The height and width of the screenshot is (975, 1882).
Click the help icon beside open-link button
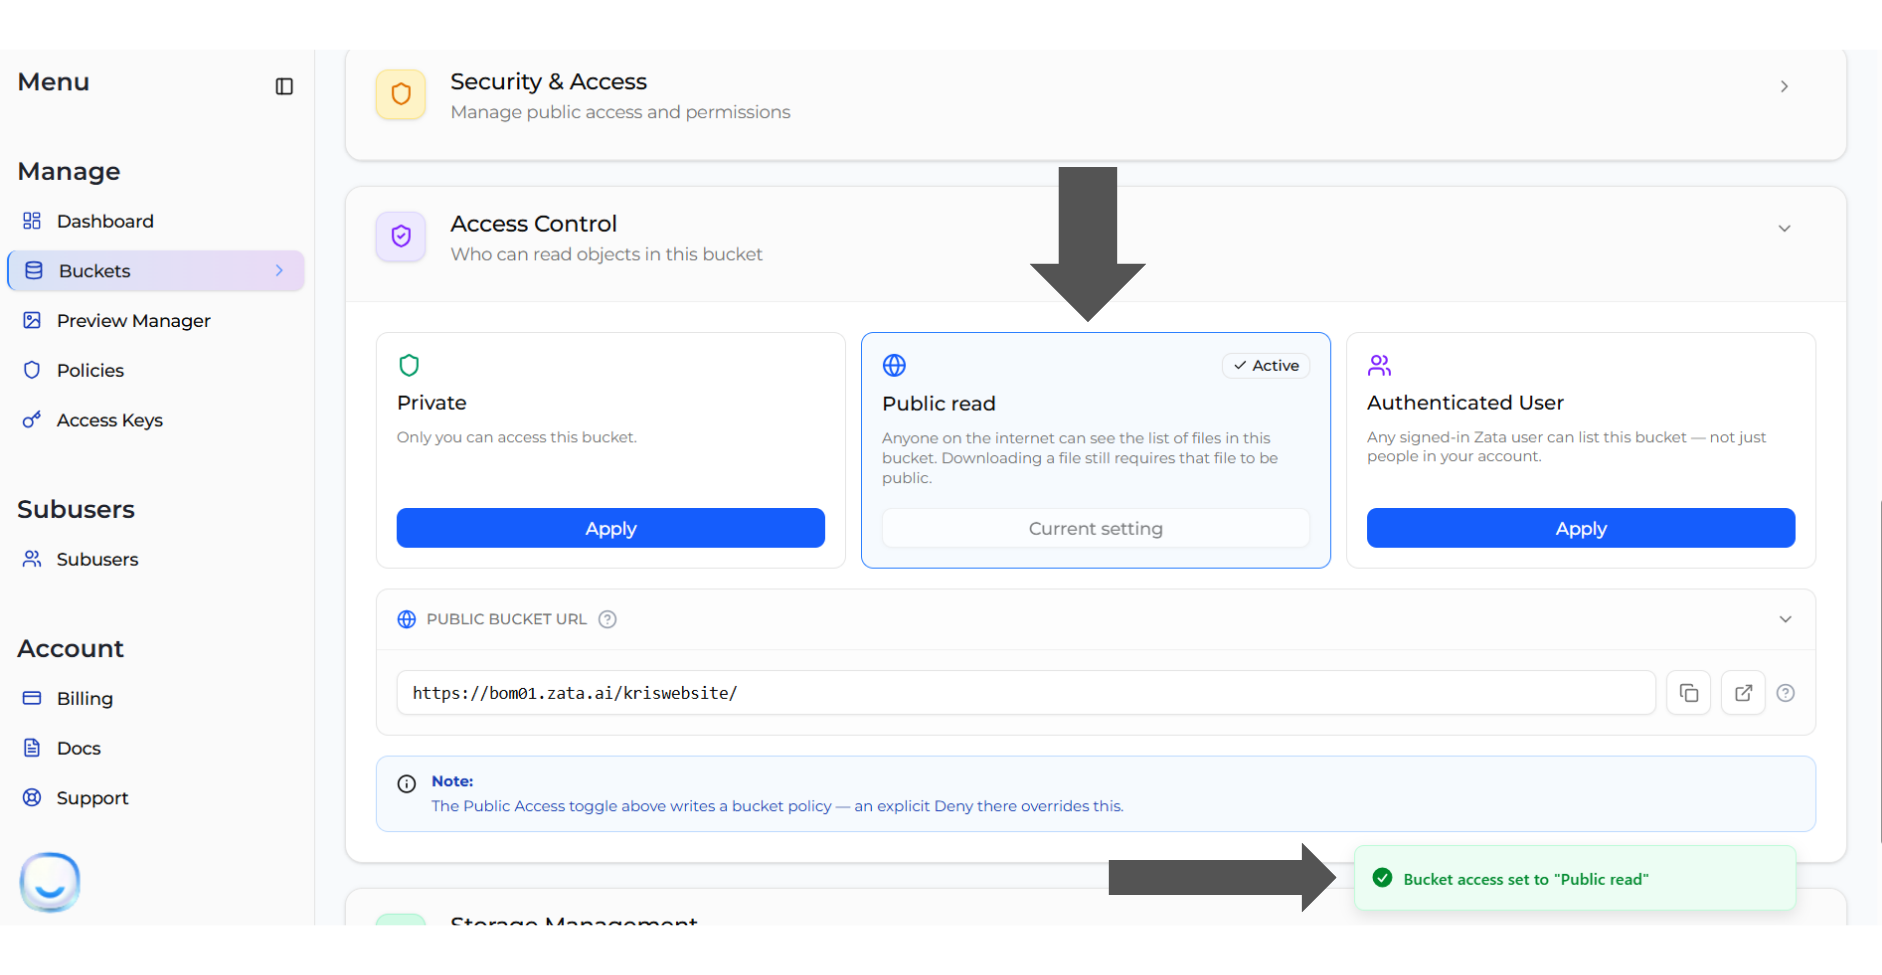click(x=1785, y=693)
